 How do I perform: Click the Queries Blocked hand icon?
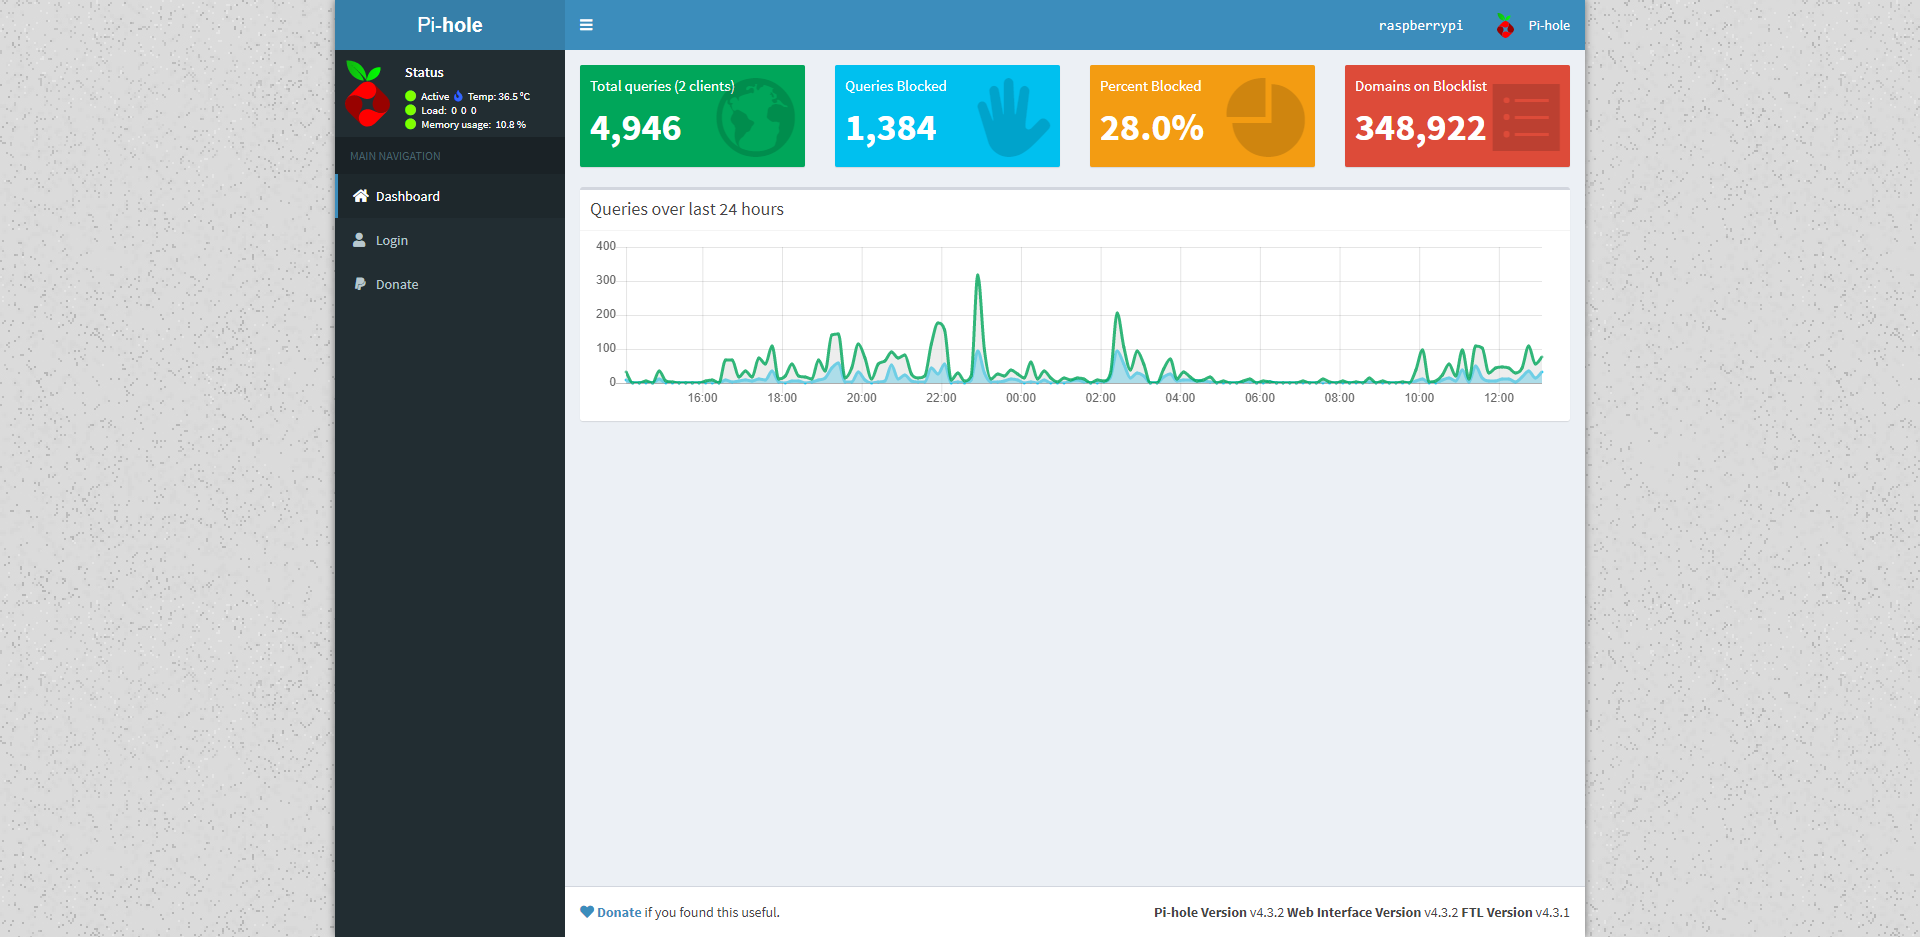tap(1013, 117)
